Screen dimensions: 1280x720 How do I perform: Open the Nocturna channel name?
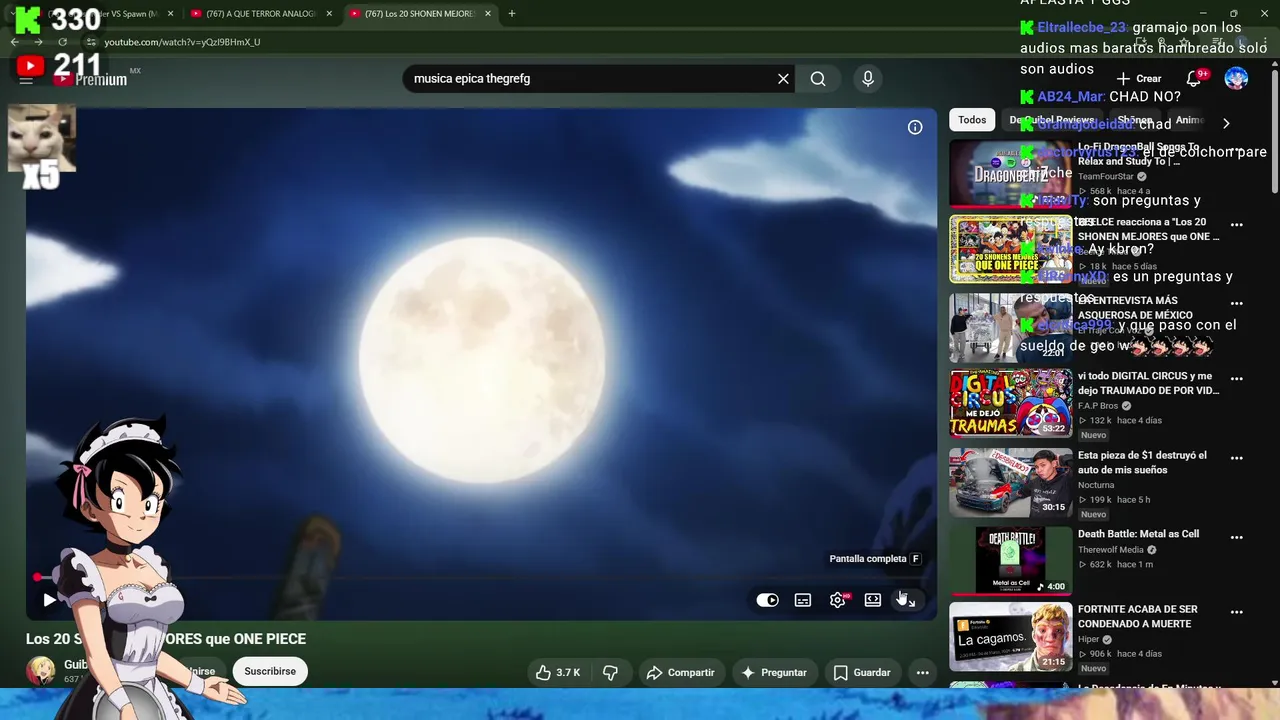point(1096,485)
